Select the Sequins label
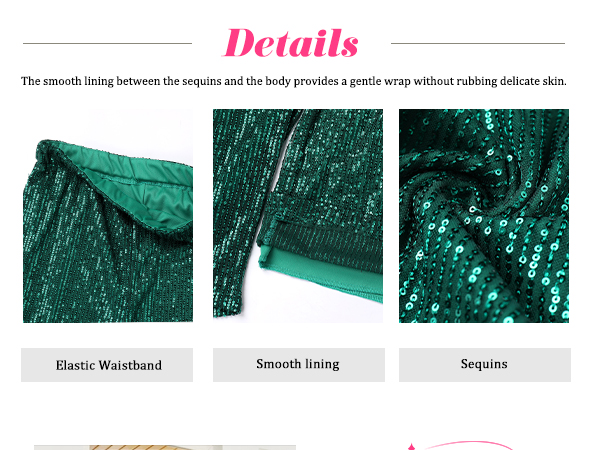The height and width of the screenshot is (450, 600). click(x=485, y=365)
